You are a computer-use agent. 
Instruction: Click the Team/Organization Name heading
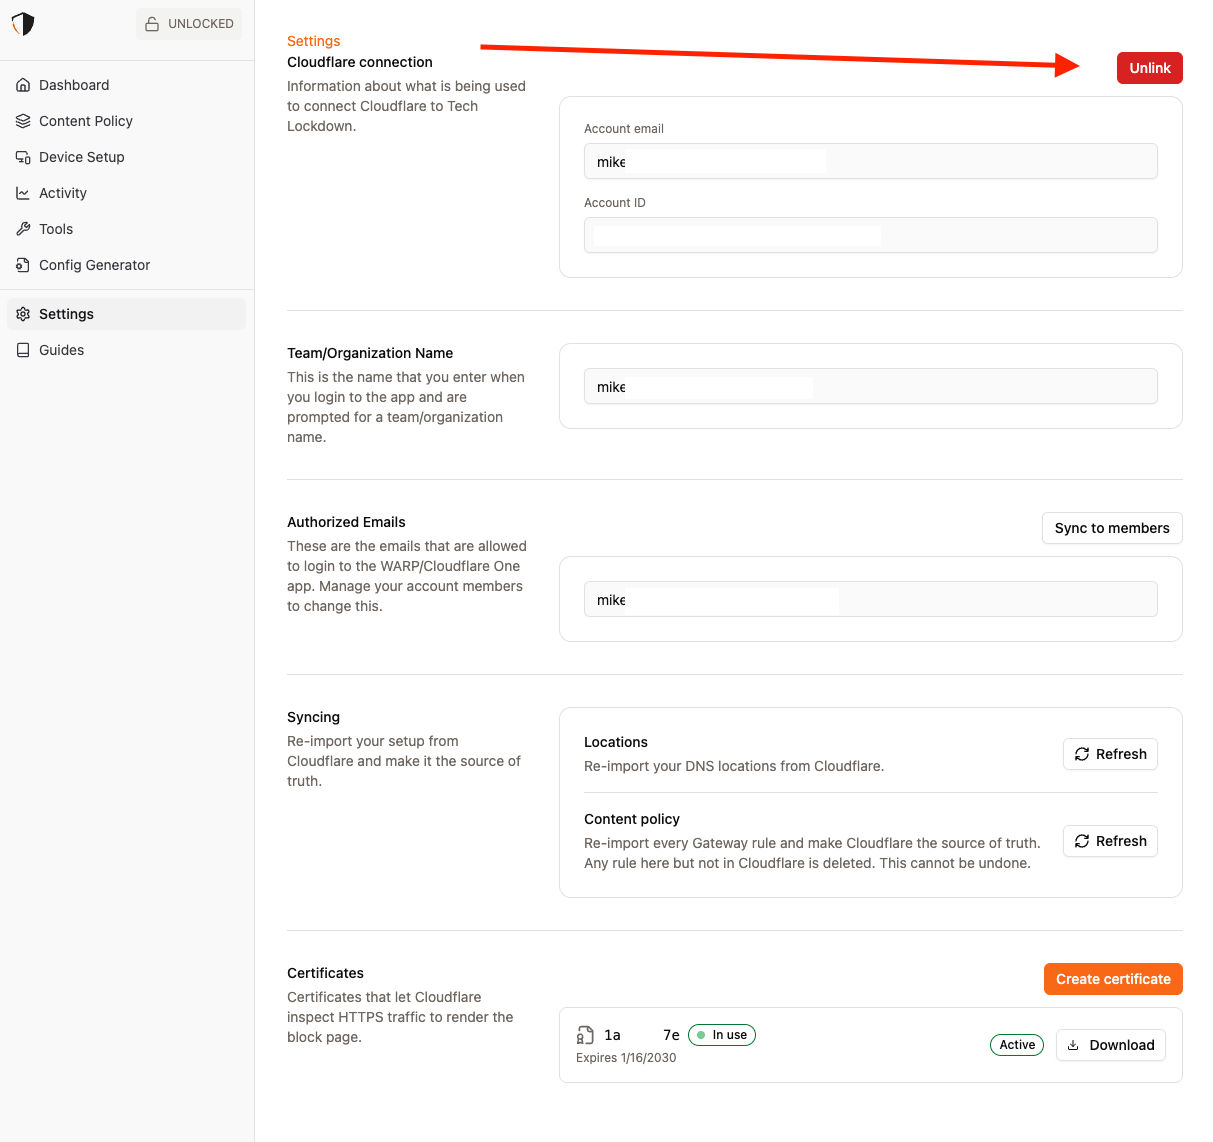(x=370, y=353)
